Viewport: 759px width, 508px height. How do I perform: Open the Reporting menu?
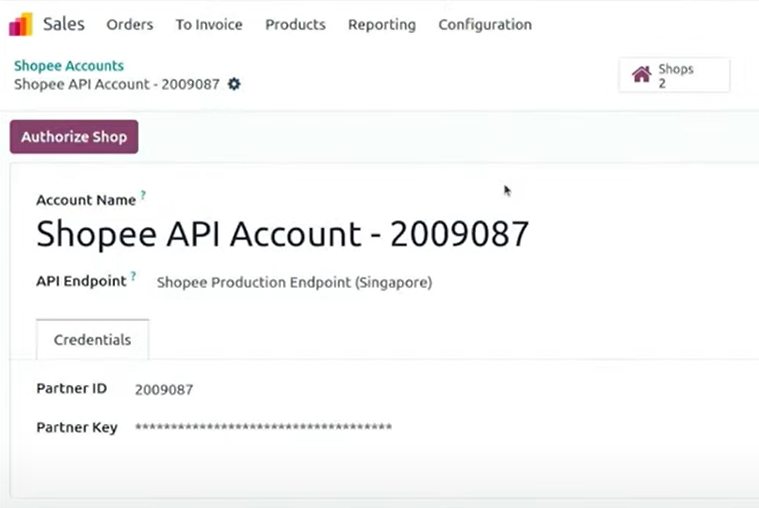click(382, 25)
